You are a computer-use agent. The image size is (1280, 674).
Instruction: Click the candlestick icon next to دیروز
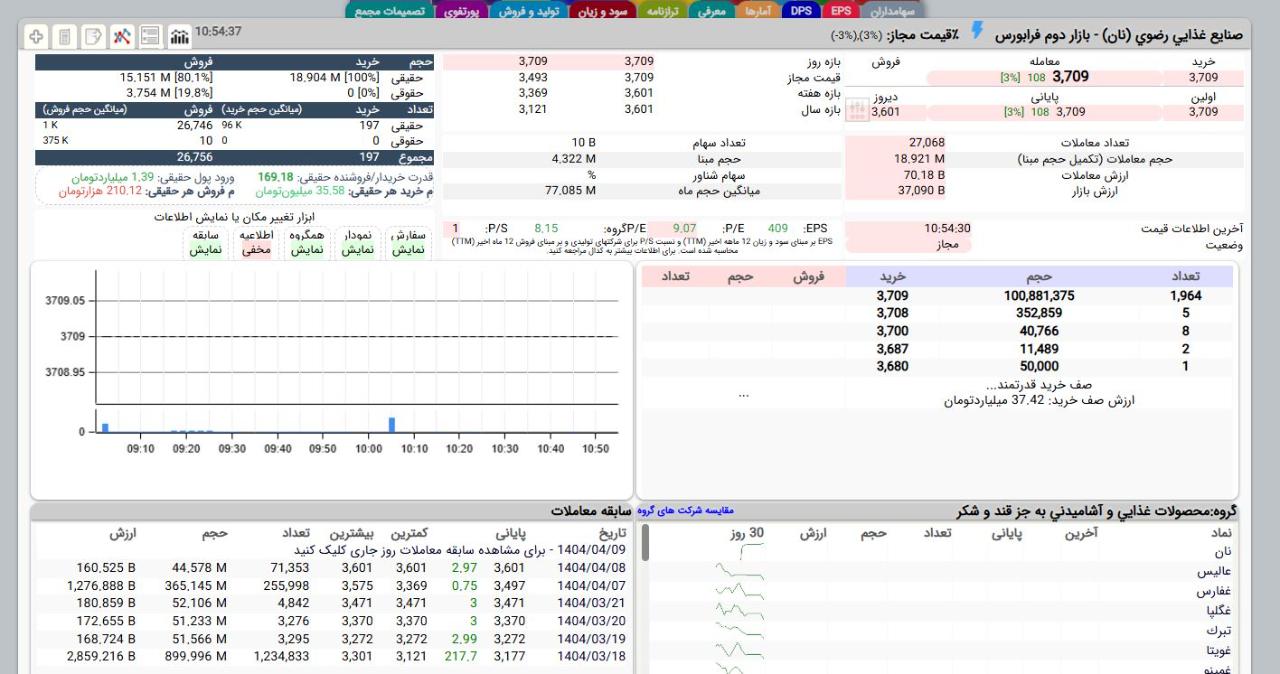pyautogui.click(x=856, y=110)
